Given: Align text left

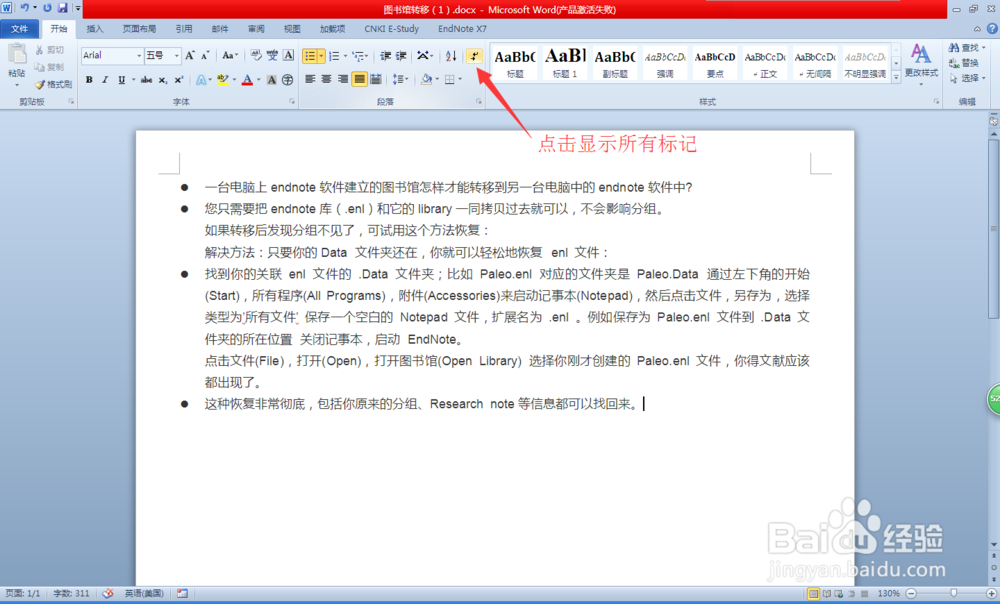Looking at the screenshot, I should point(310,80).
